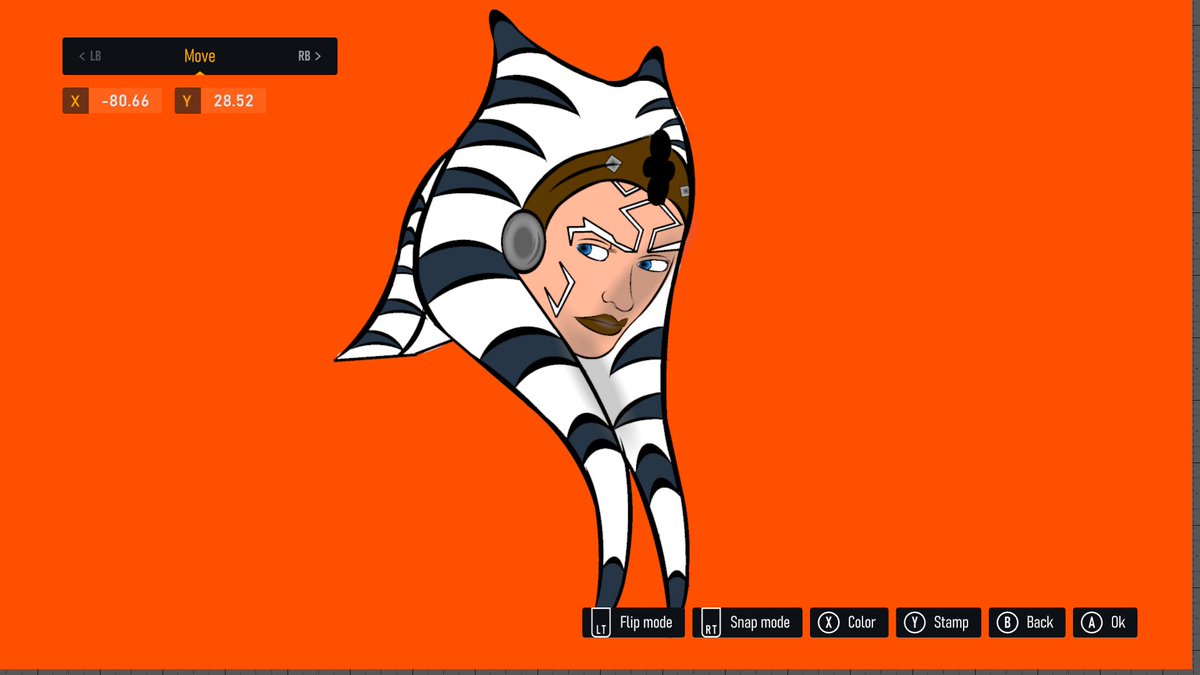Click the RT trigger icon
Image resolution: width=1200 pixels, height=675 pixels.
[x=711, y=622]
